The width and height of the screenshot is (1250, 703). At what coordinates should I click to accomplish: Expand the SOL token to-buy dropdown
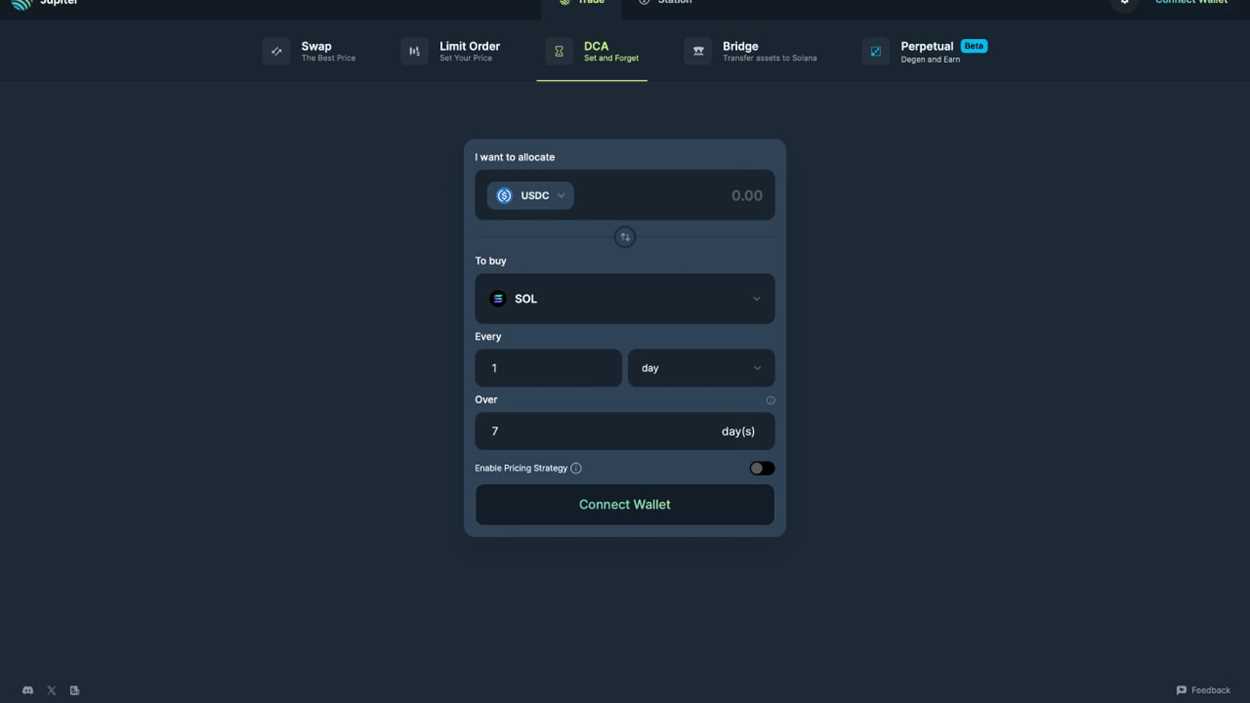click(625, 299)
